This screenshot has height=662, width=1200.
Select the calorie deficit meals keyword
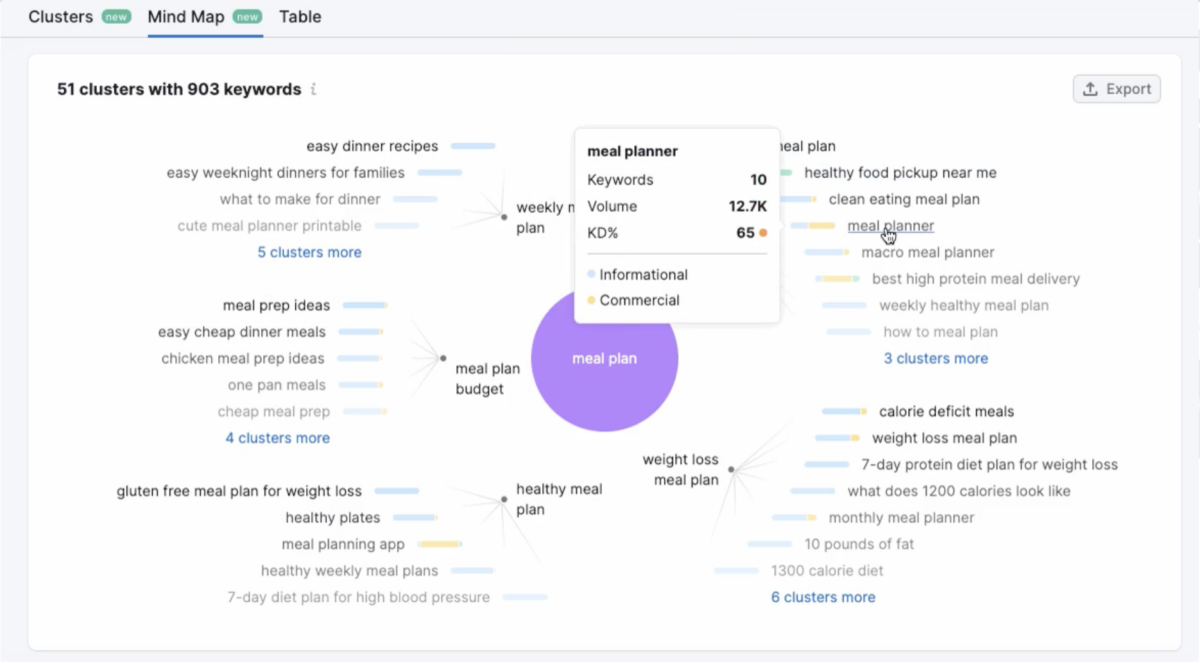(946, 411)
